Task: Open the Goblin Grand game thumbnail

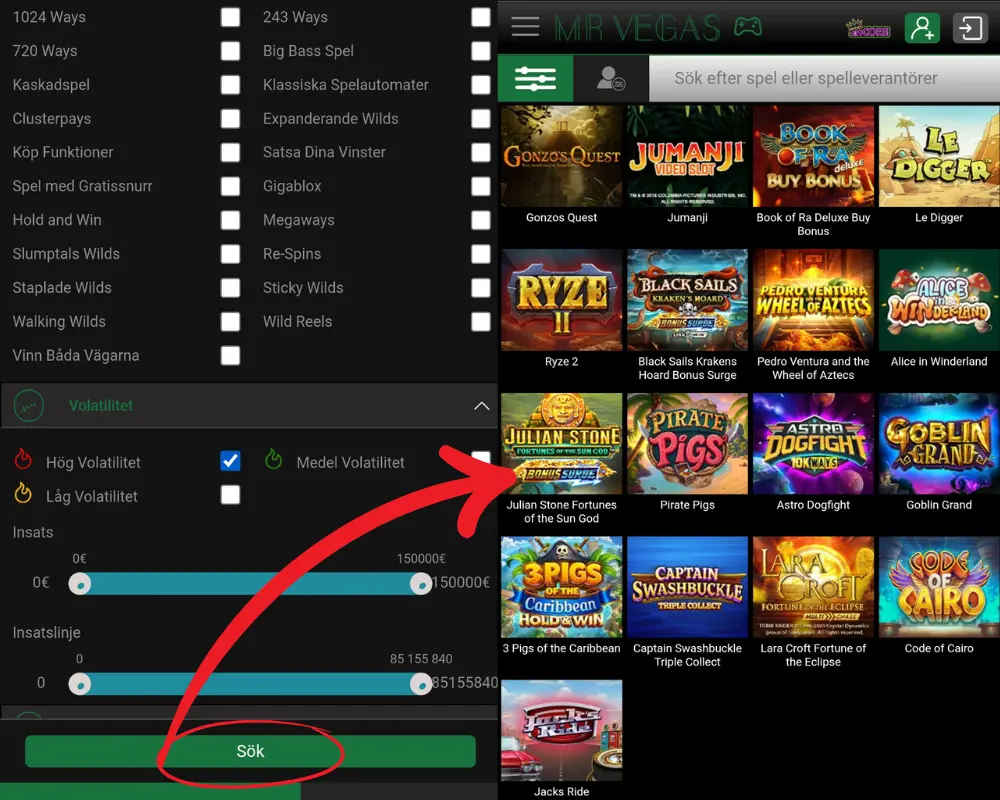Action: click(939, 443)
